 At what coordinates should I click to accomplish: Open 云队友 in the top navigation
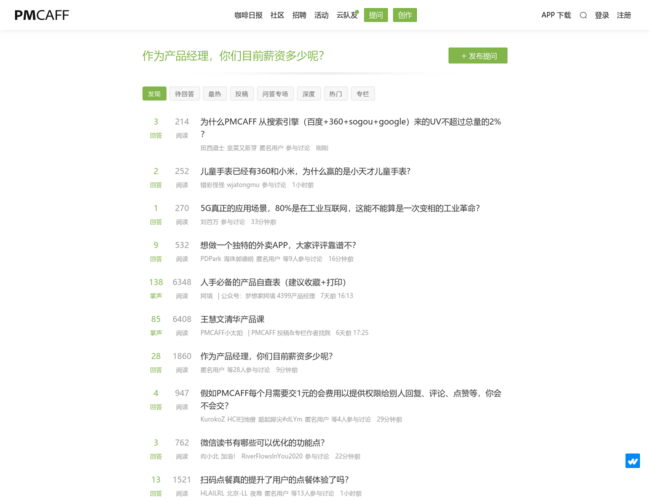[x=347, y=15]
